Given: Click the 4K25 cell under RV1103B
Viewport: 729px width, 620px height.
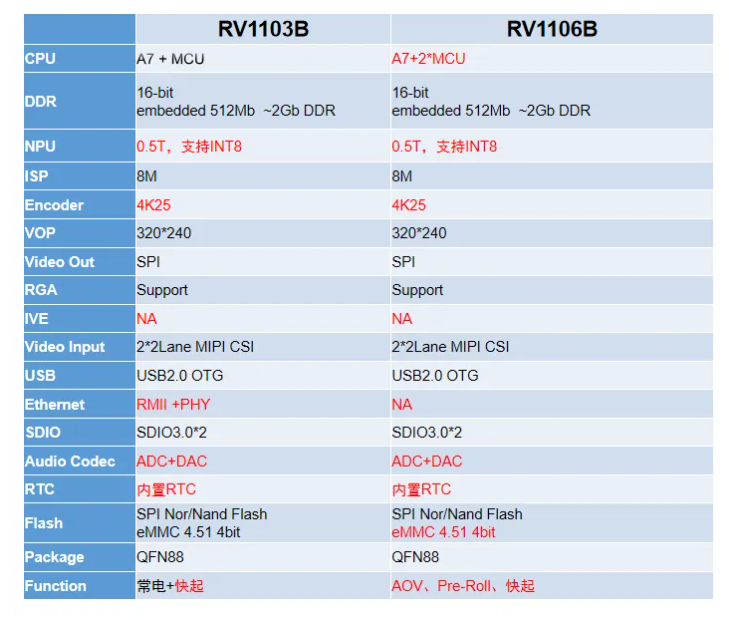Looking at the screenshot, I should coord(154,205).
